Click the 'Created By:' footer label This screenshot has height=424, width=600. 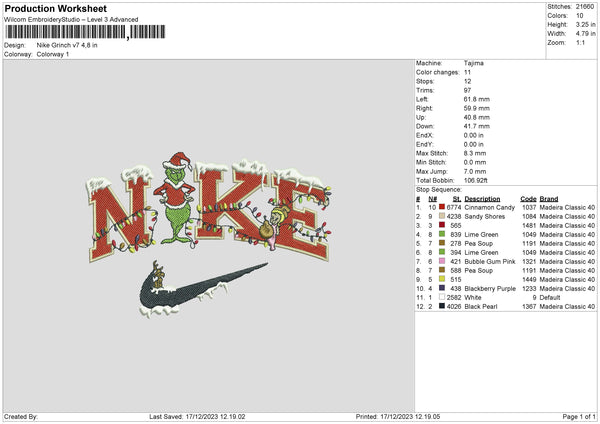tap(21, 416)
